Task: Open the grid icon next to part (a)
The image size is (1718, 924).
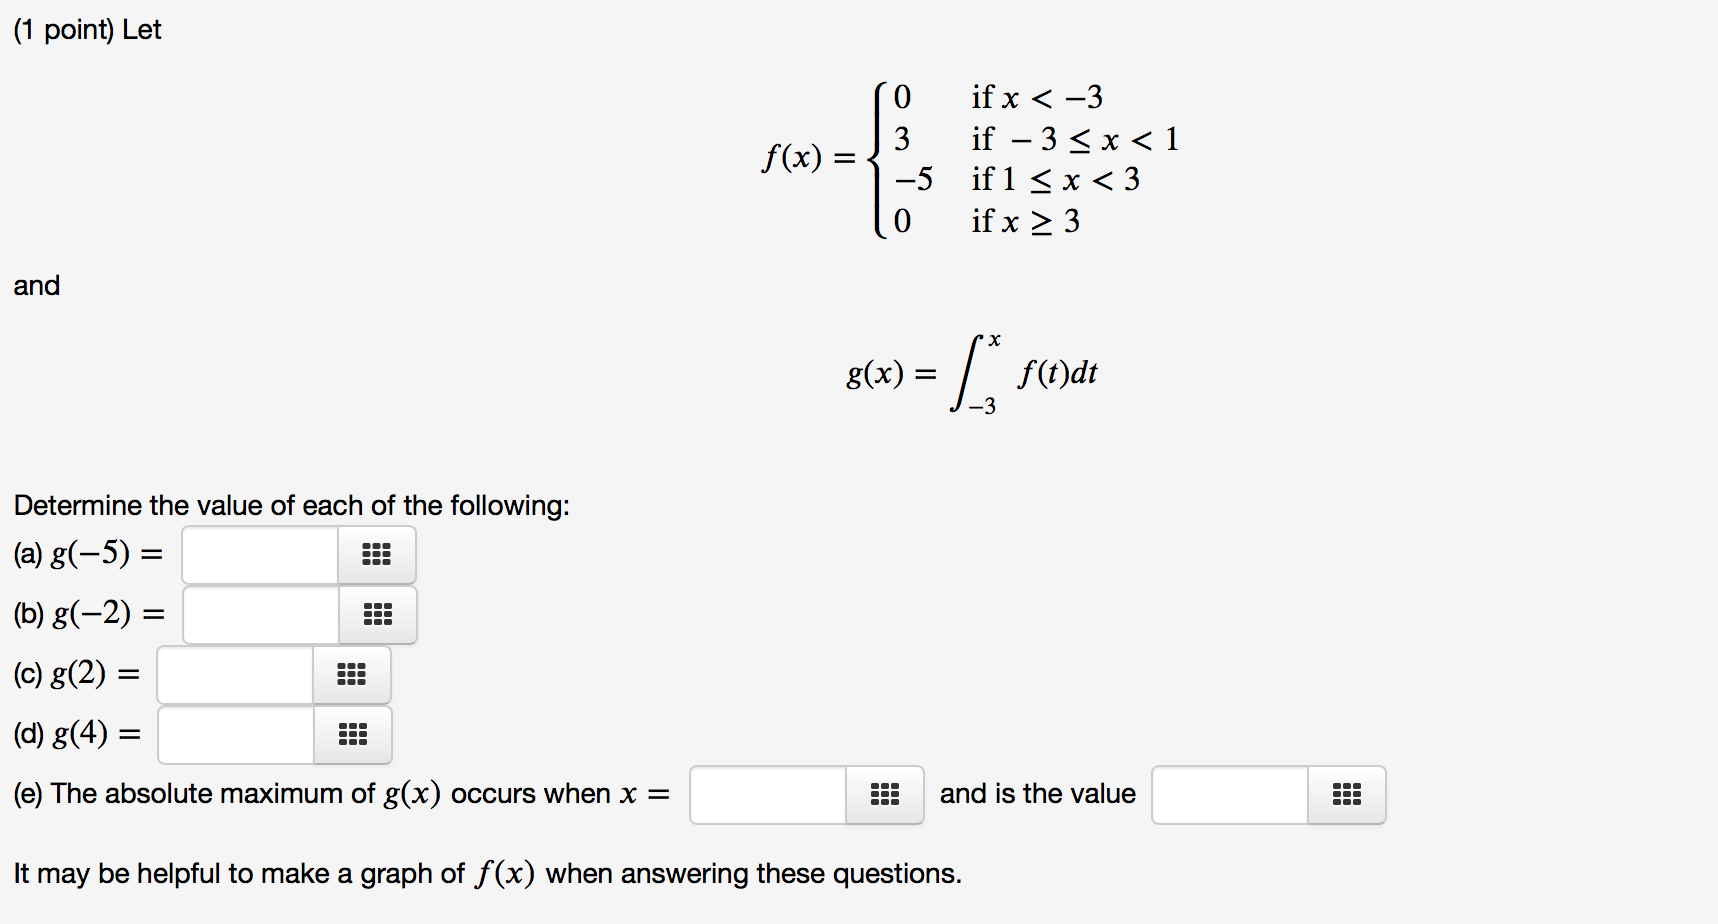Action: tap(377, 555)
